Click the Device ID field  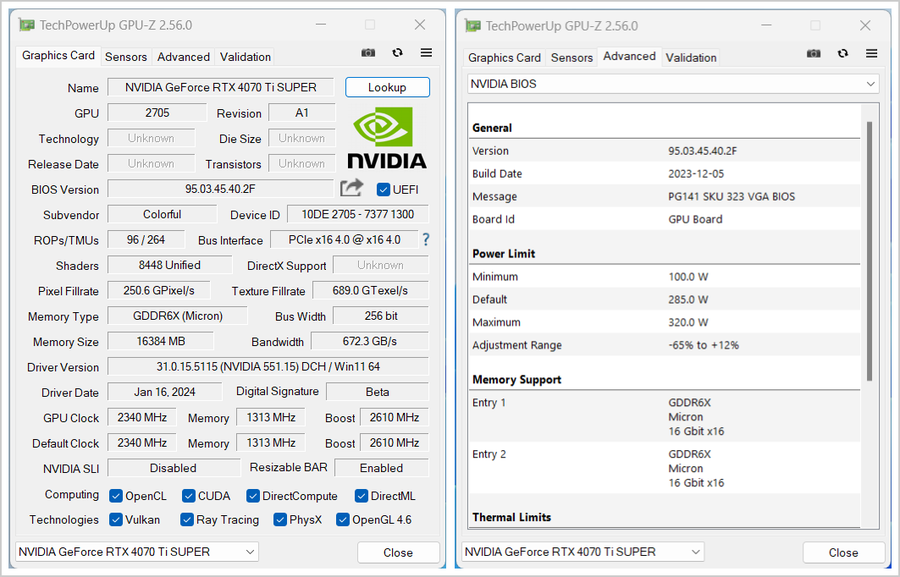coord(358,214)
